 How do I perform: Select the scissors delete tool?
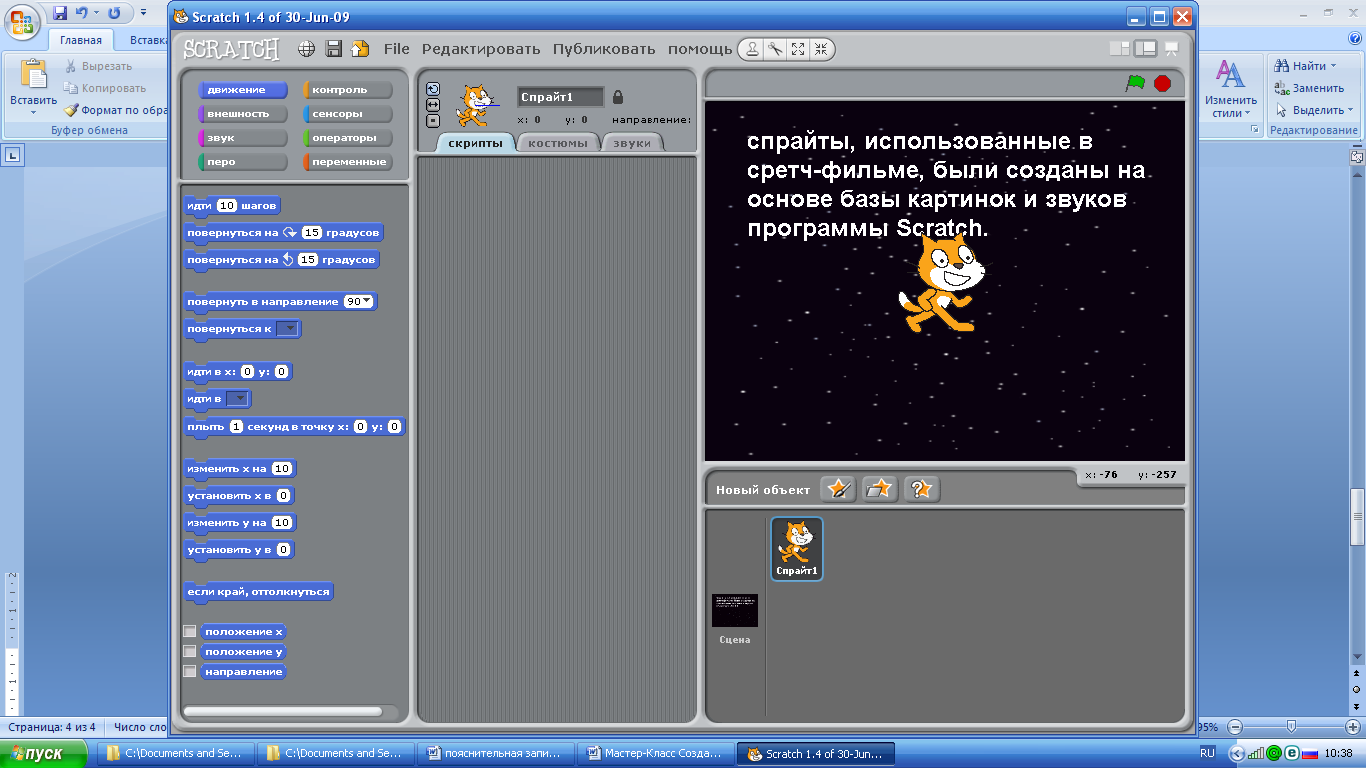point(775,49)
